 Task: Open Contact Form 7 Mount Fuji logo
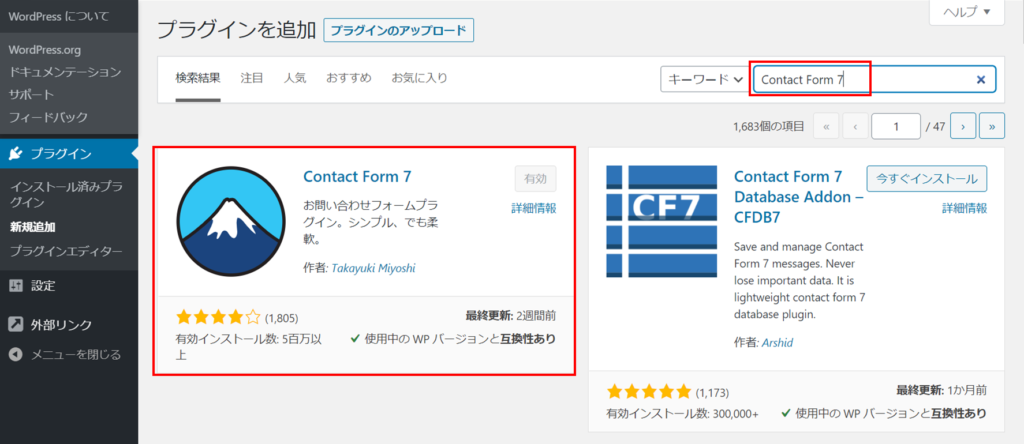point(231,221)
